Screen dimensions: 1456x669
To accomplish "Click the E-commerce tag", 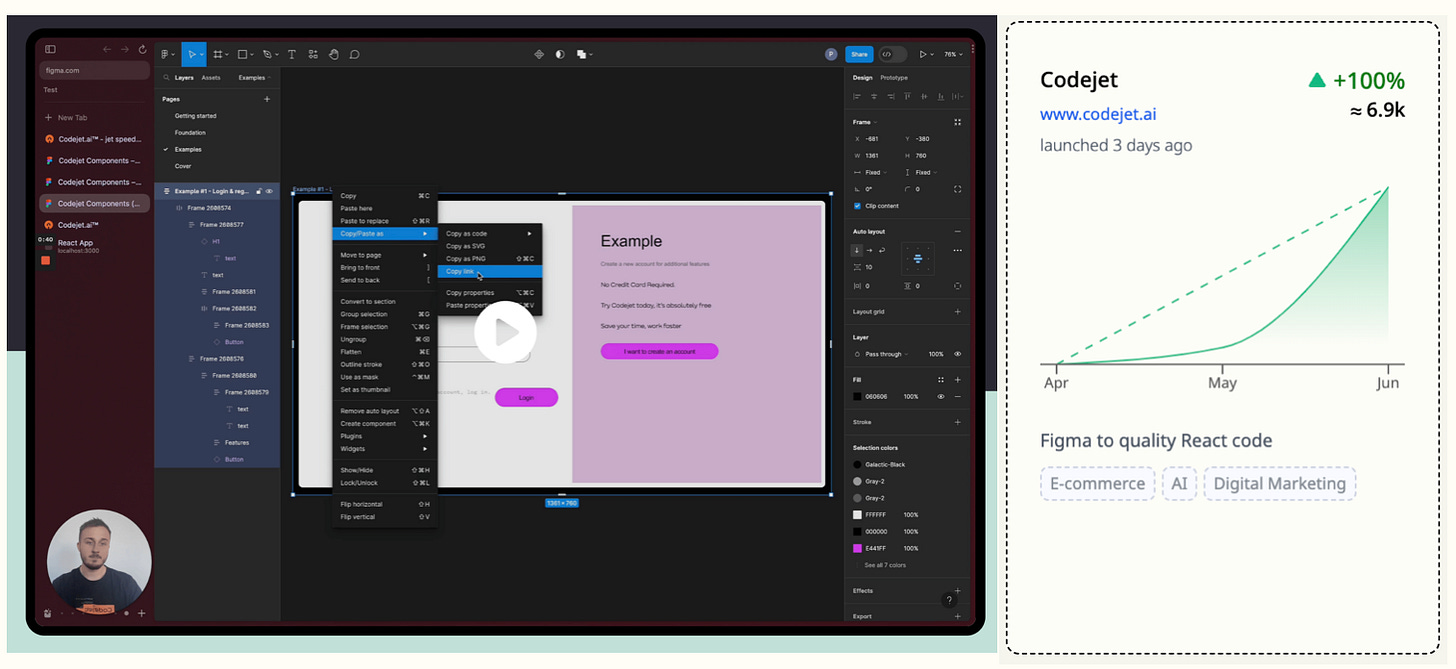I will click(1097, 483).
